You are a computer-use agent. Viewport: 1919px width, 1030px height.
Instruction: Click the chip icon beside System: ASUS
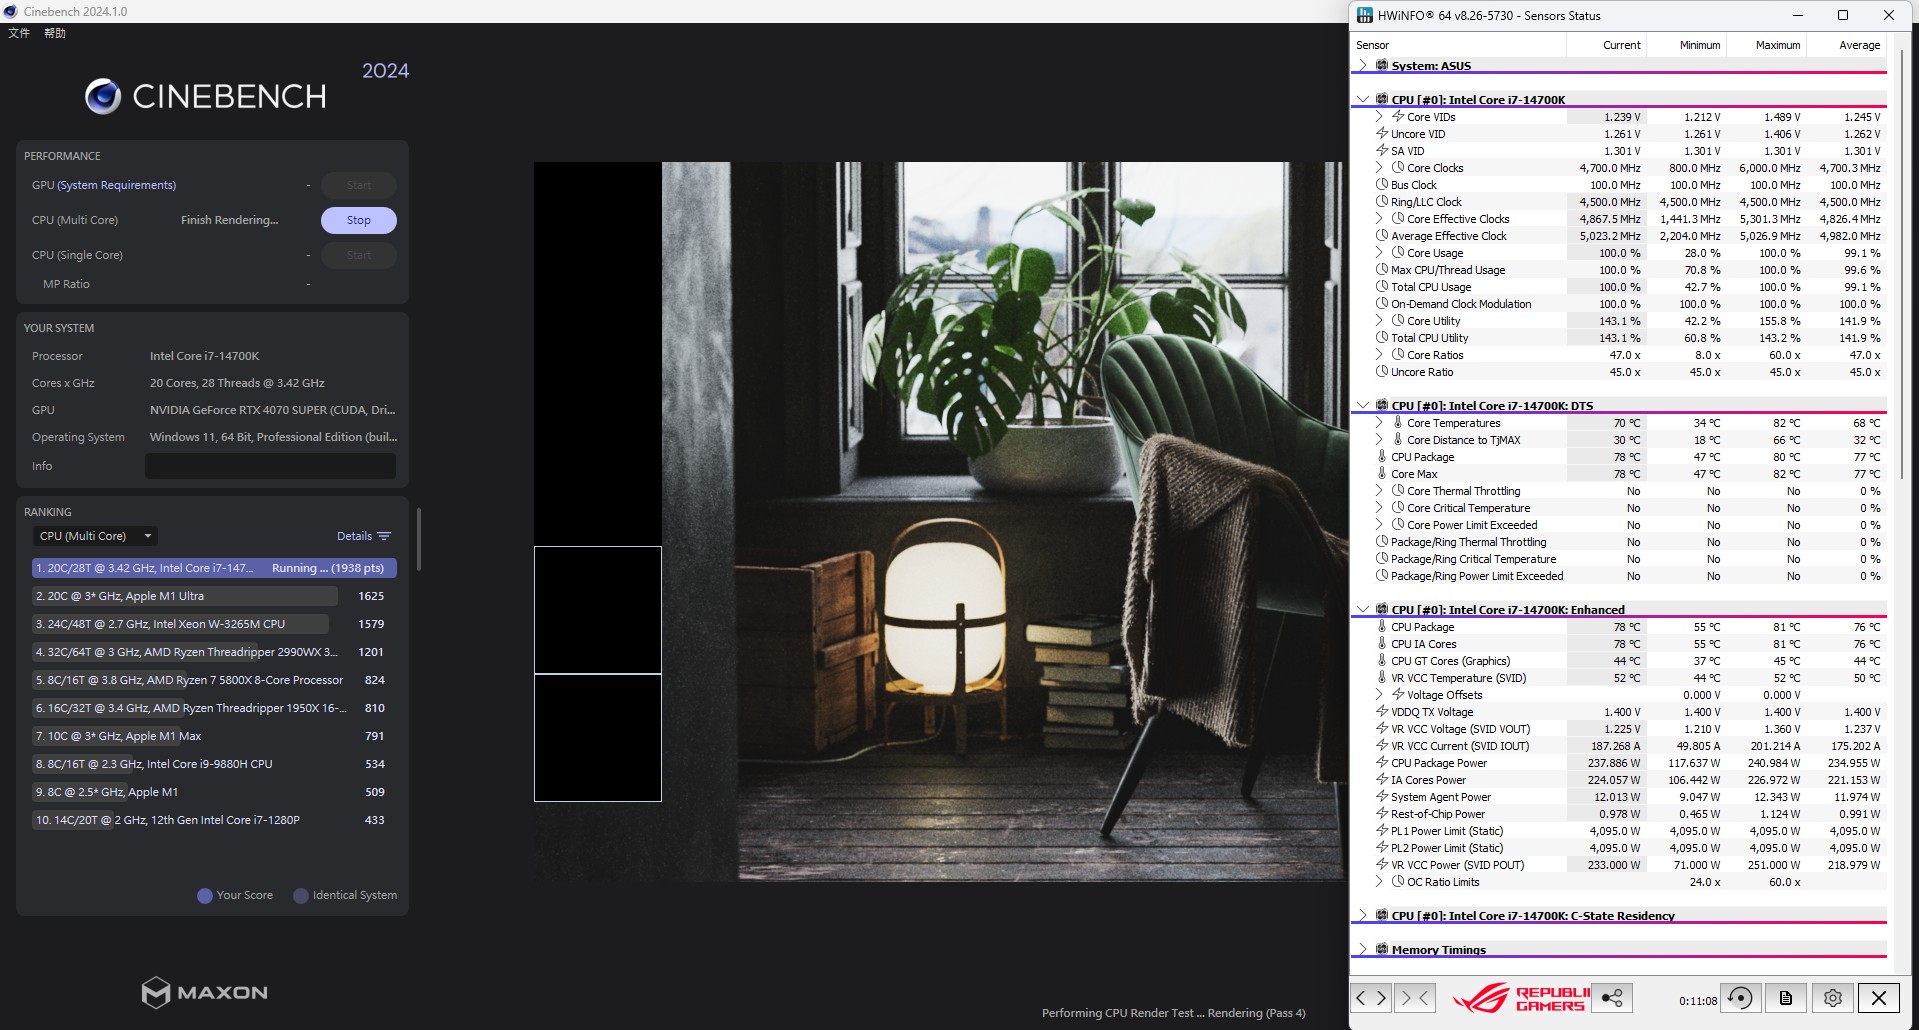[1382, 65]
